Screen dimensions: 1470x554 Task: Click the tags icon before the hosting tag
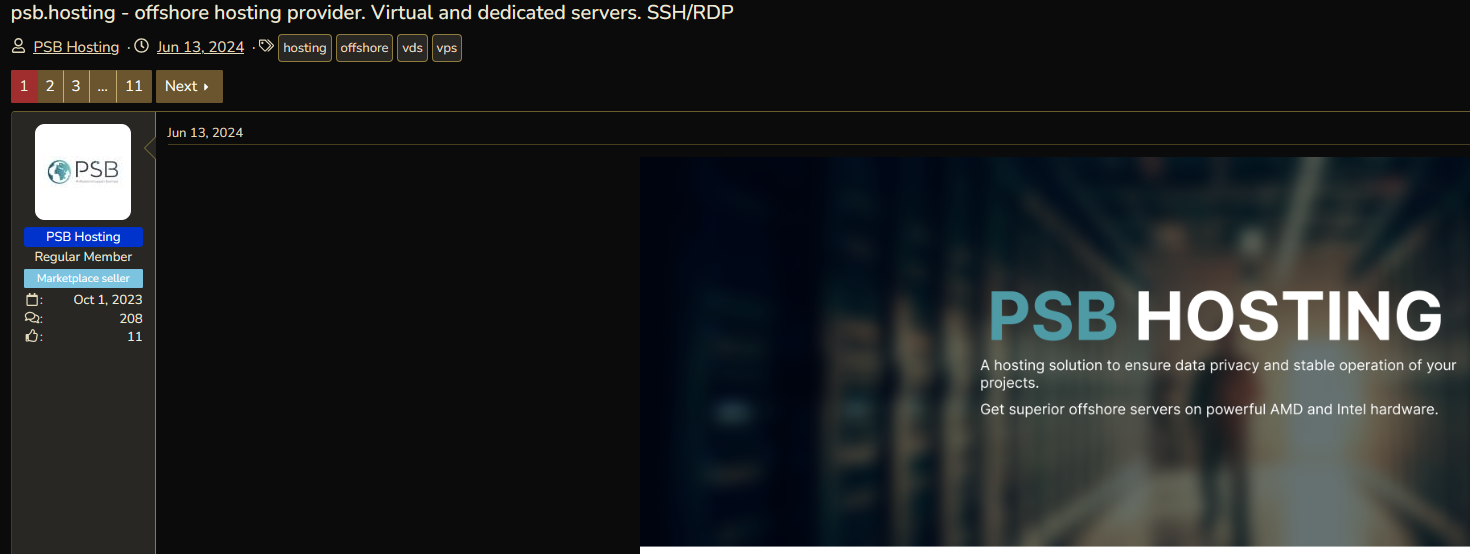click(x=266, y=46)
